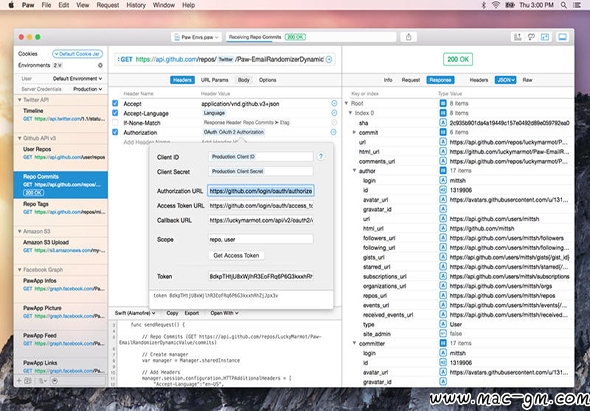The height and width of the screenshot is (411, 590).
Task: Expand the commit node in response tree
Action: [x=354, y=132]
